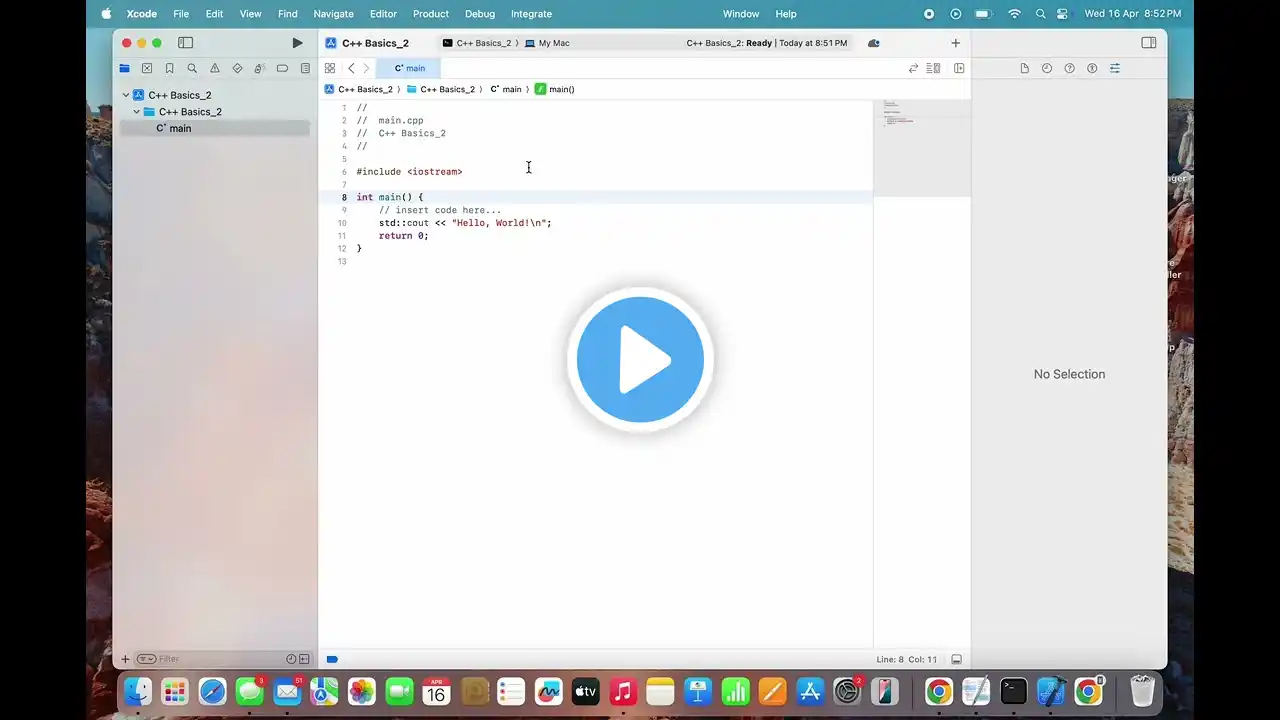Open main() function breadcrumb menu

pyautogui.click(x=555, y=89)
